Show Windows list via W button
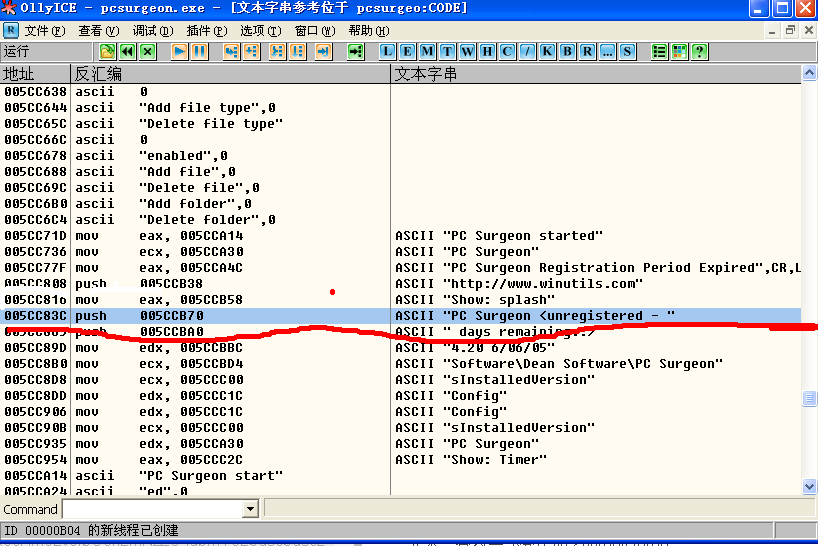This screenshot has height=546, width=818. [x=467, y=52]
